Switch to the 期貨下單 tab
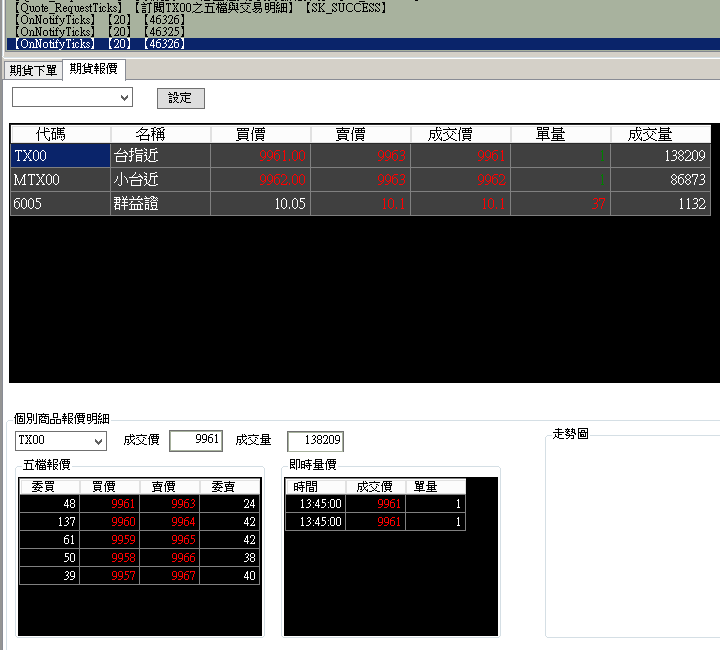 (x=33, y=70)
